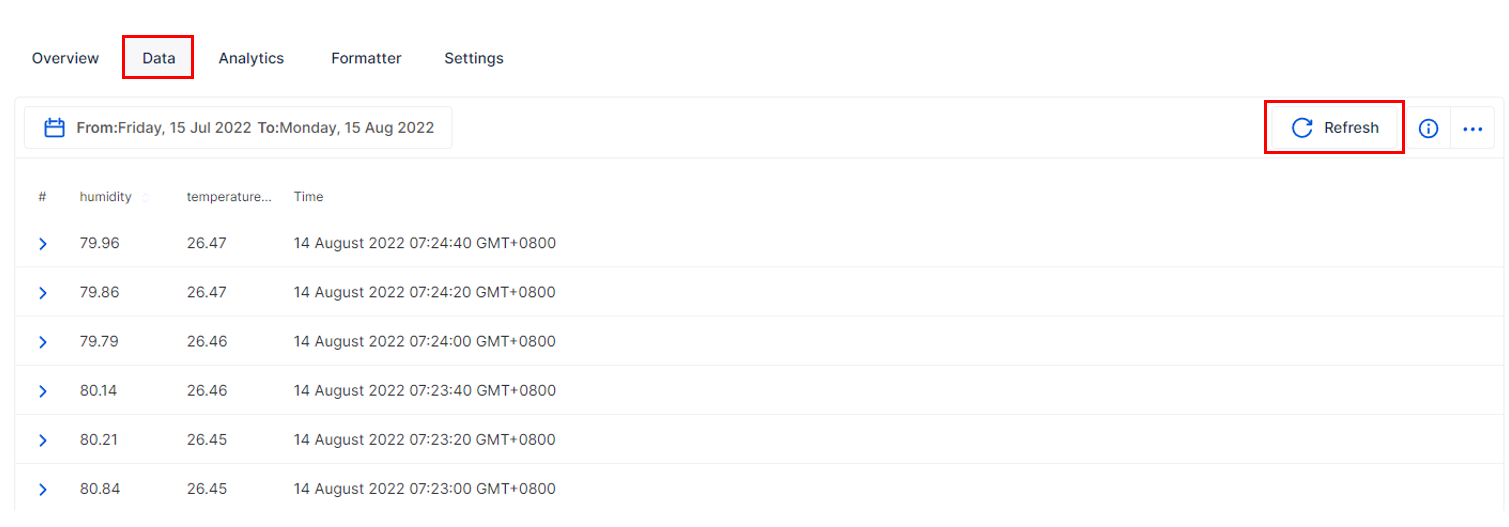Viewport: 1509px width, 527px height.
Task: Click the Refresh button
Action: [1335, 127]
